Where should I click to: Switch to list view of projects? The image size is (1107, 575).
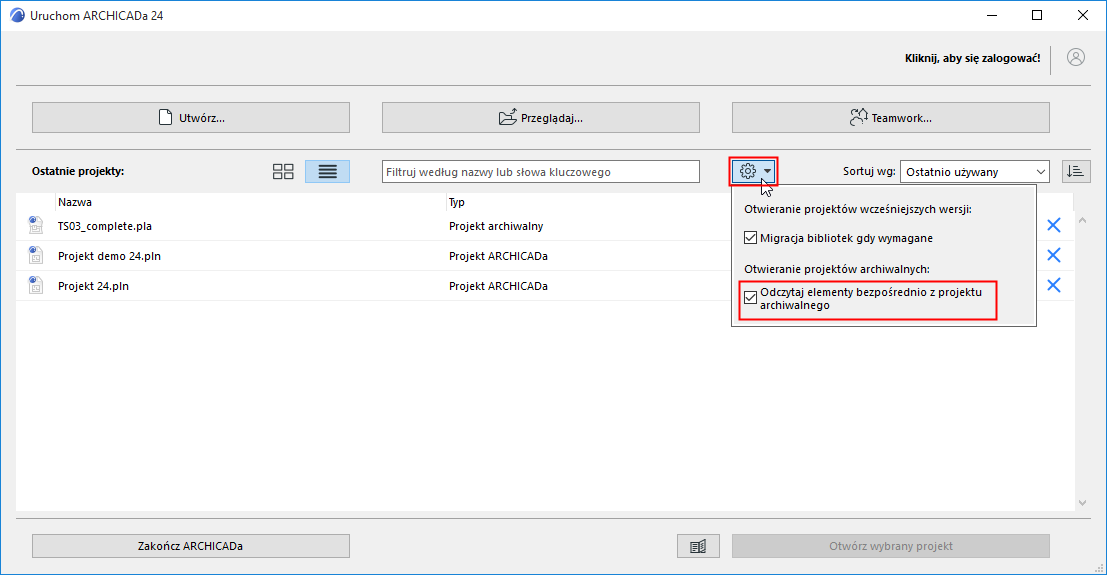point(328,172)
